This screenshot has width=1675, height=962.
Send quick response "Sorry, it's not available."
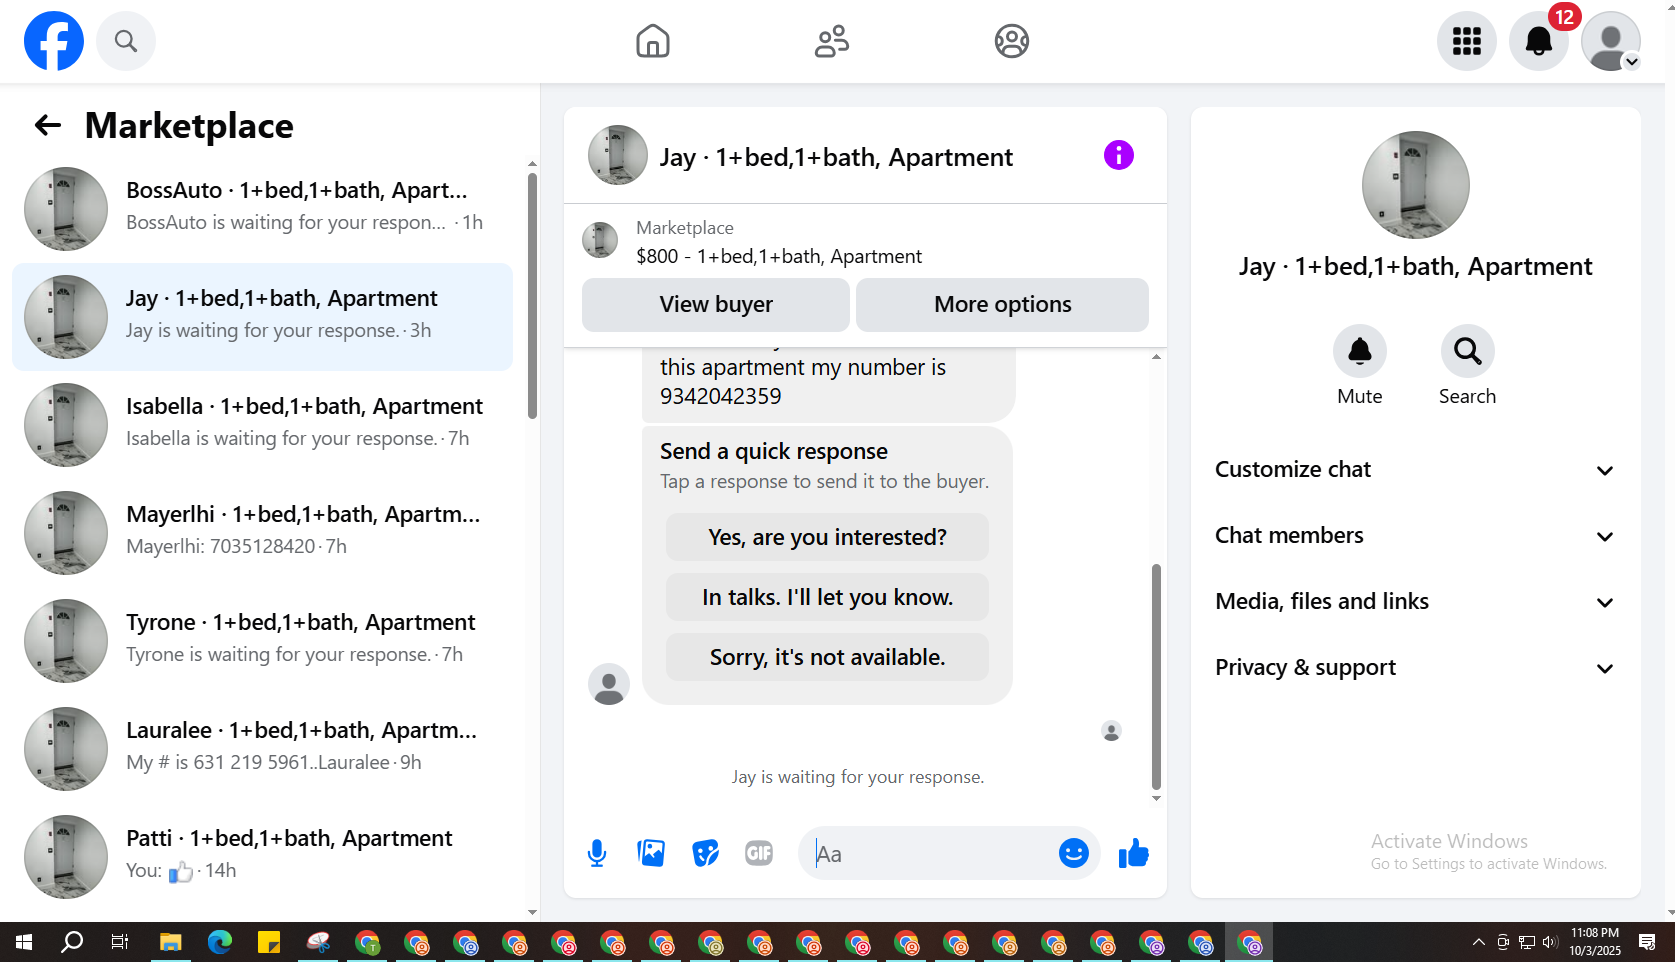[827, 657]
